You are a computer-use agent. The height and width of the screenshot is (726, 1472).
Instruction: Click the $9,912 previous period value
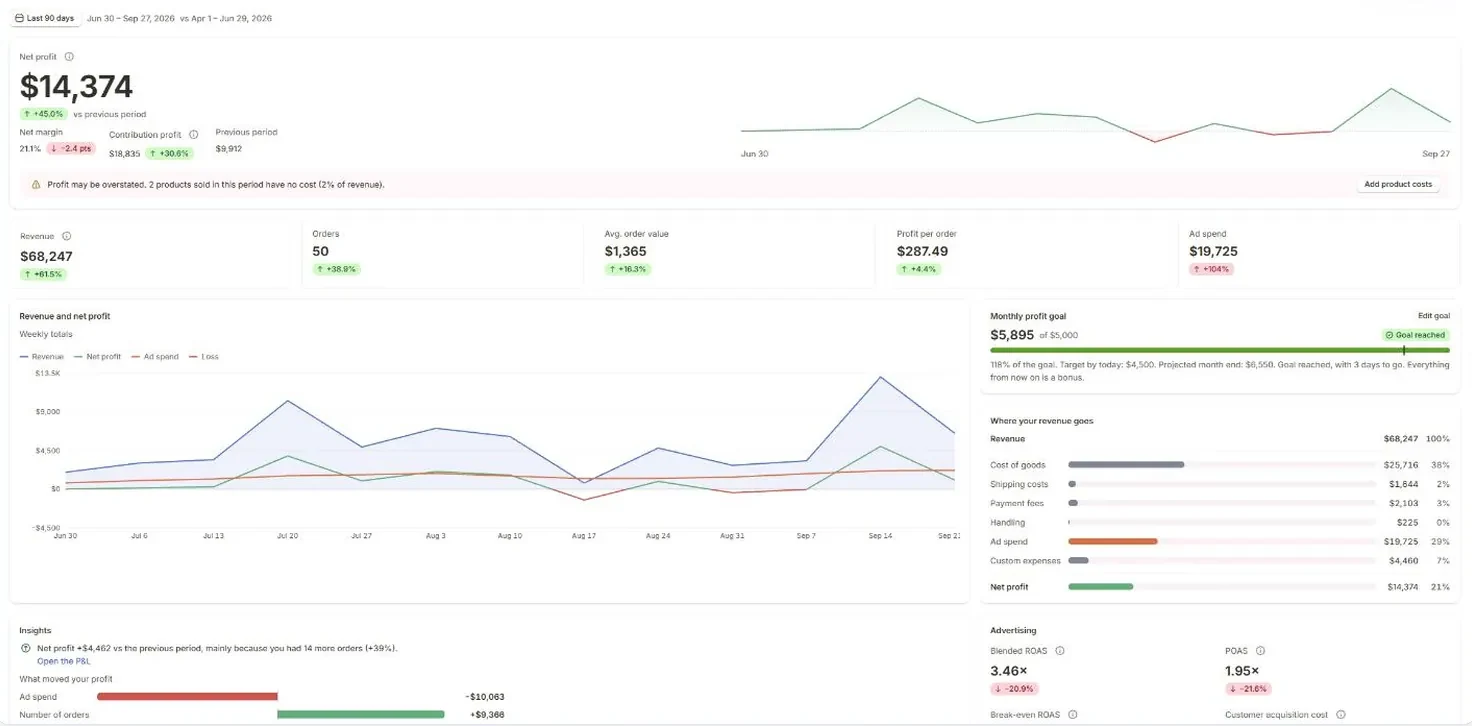coord(229,149)
